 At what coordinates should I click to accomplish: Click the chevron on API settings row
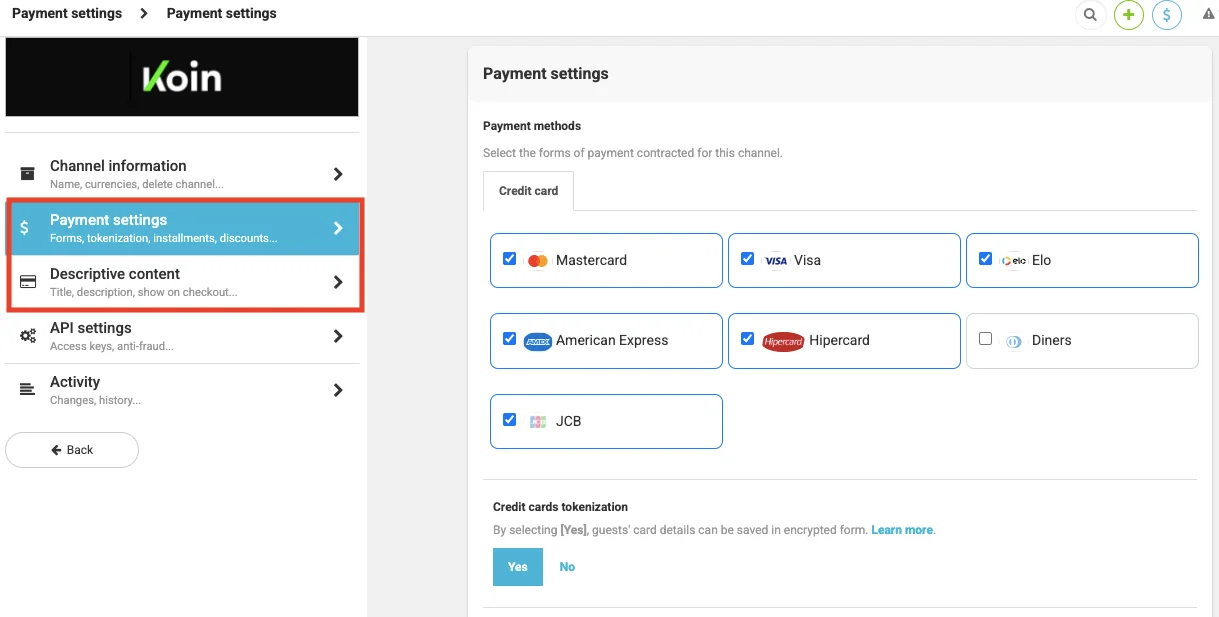tap(338, 336)
